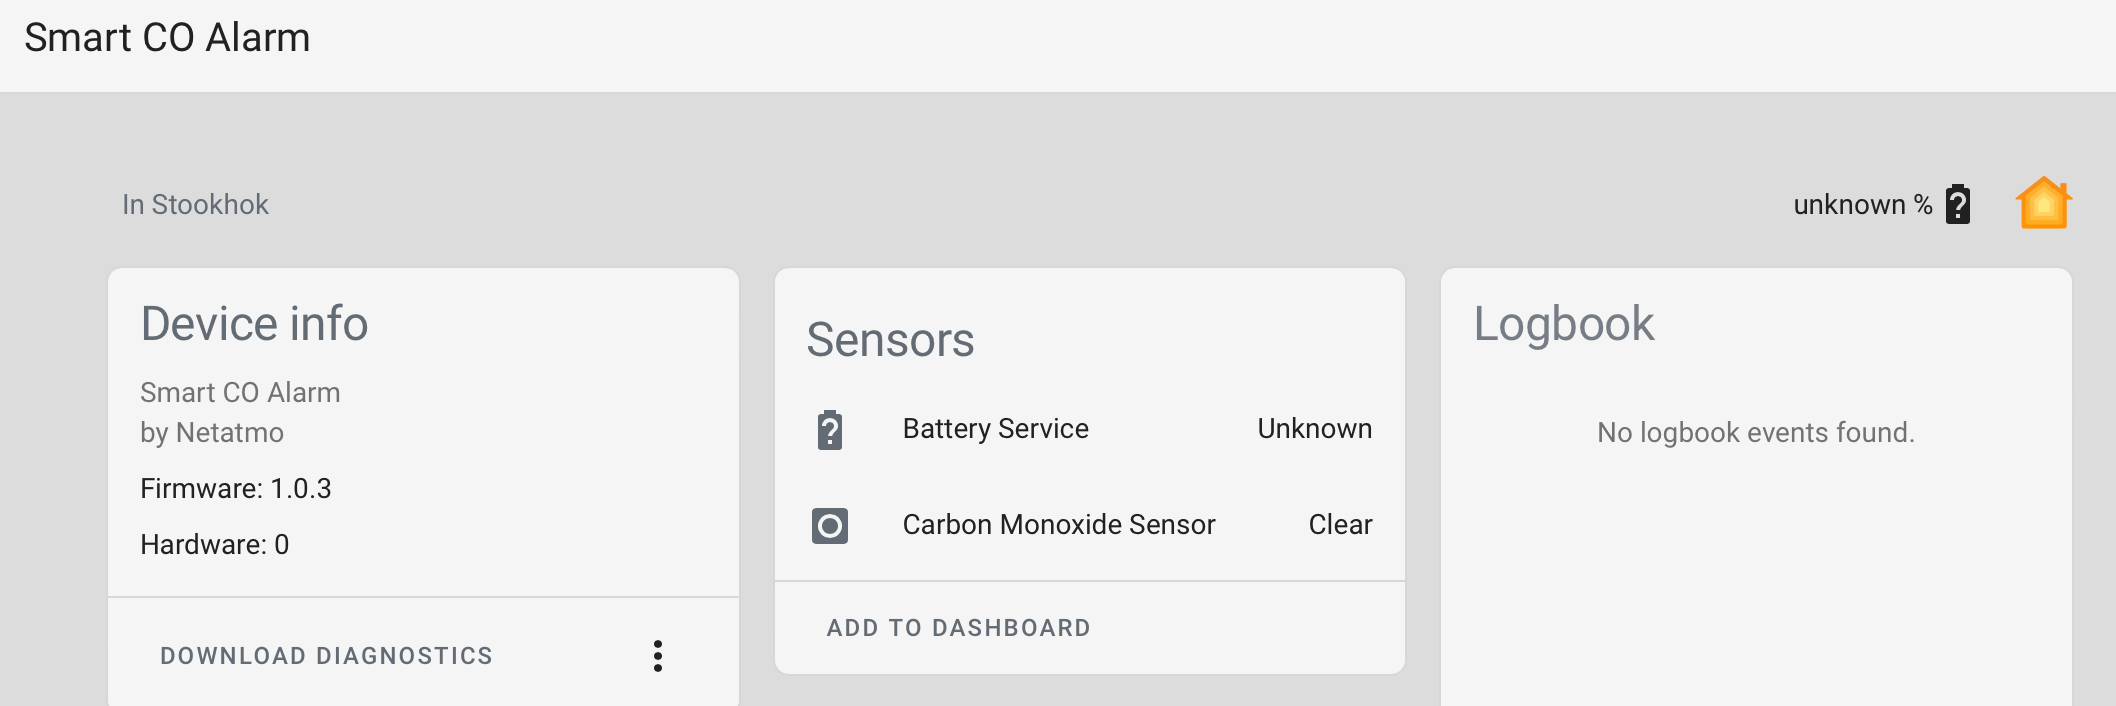Image resolution: width=2116 pixels, height=706 pixels.
Task: Open the three-dot overflow menu on Device info
Action: tap(658, 655)
